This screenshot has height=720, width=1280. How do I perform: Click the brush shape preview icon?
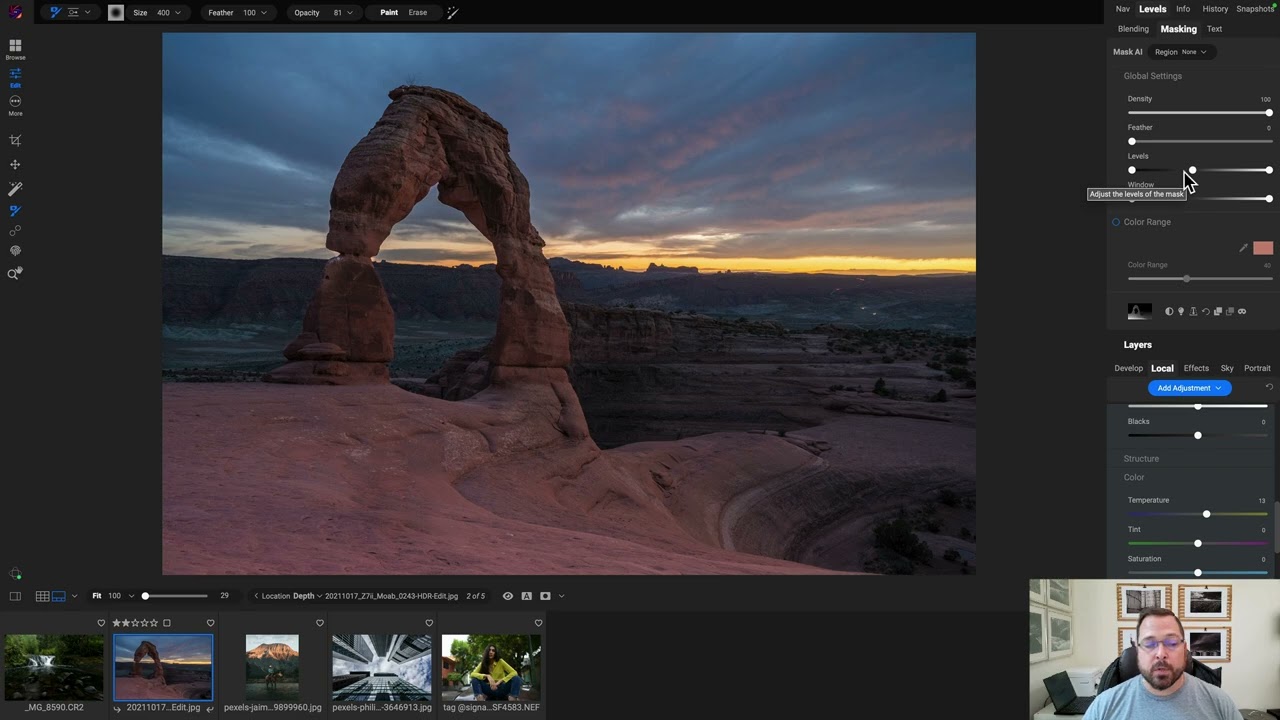point(116,13)
